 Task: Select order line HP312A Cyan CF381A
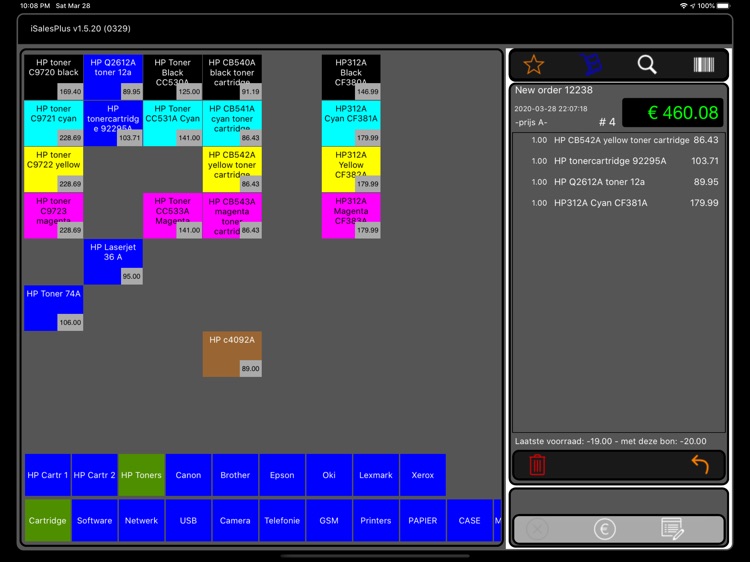[618, 203]
